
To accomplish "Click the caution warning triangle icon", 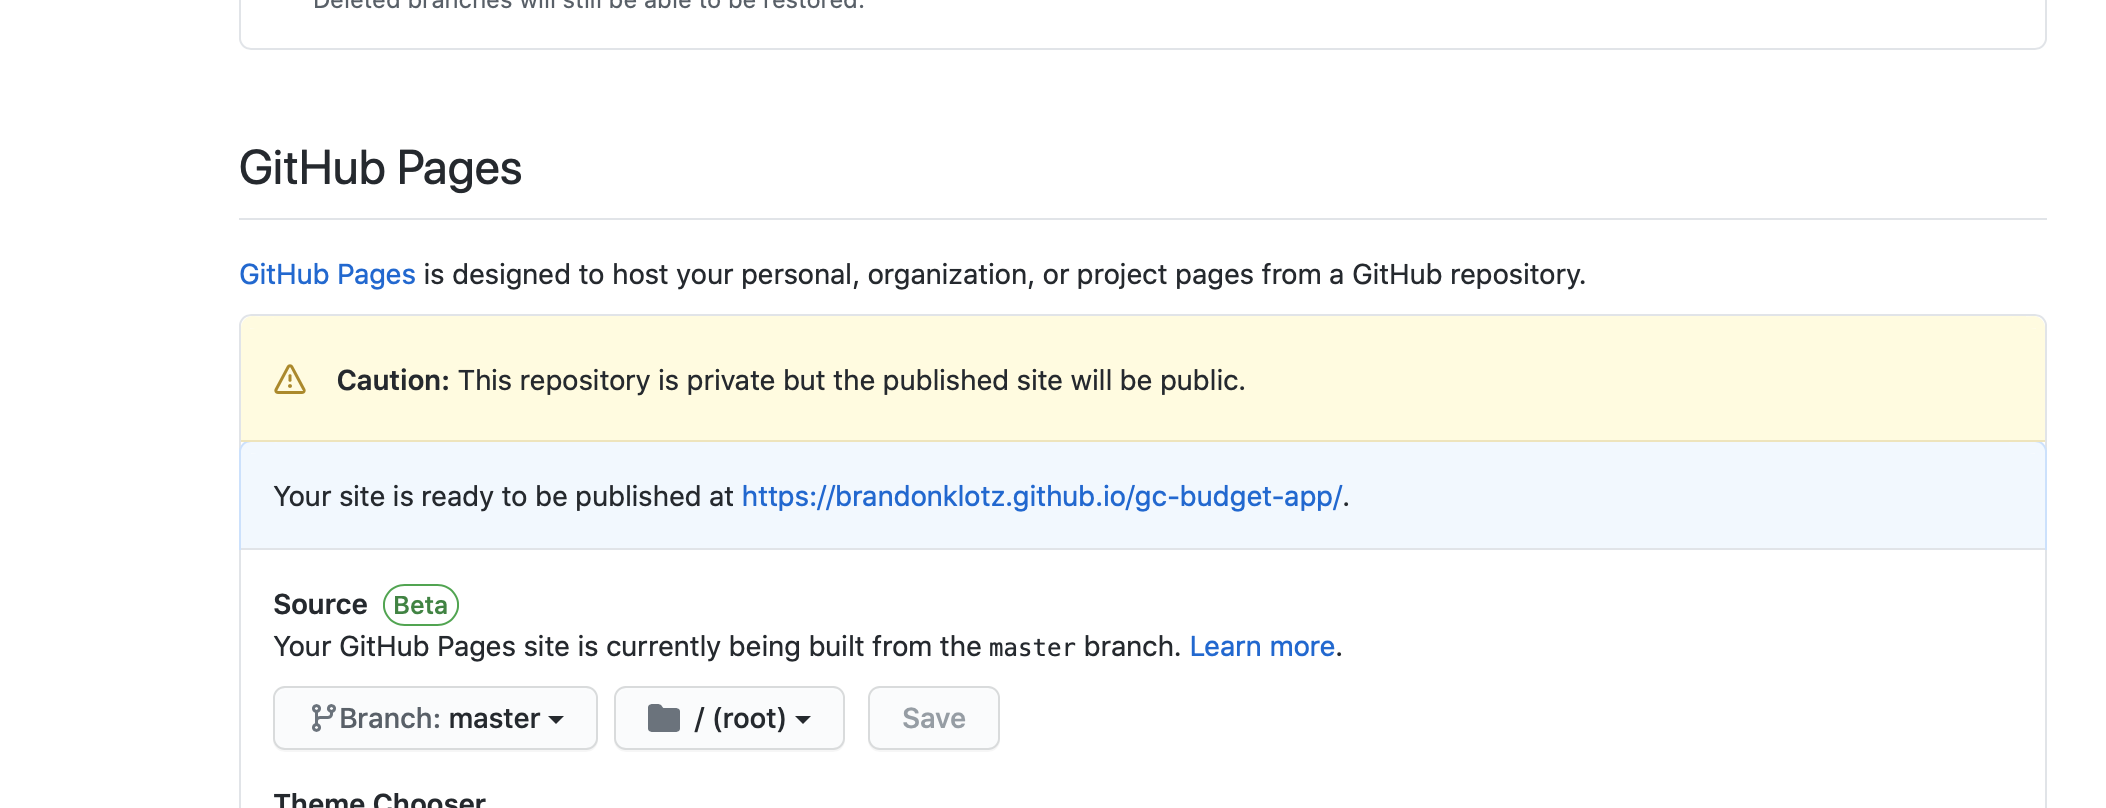I will pyautogui.click(x=290, y=380).
